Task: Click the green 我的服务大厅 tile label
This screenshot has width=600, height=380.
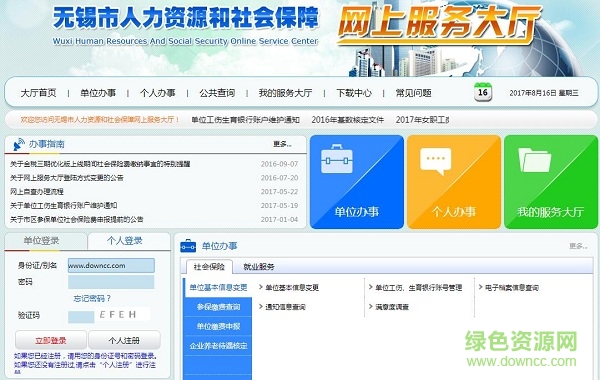Action: [551, 212]
